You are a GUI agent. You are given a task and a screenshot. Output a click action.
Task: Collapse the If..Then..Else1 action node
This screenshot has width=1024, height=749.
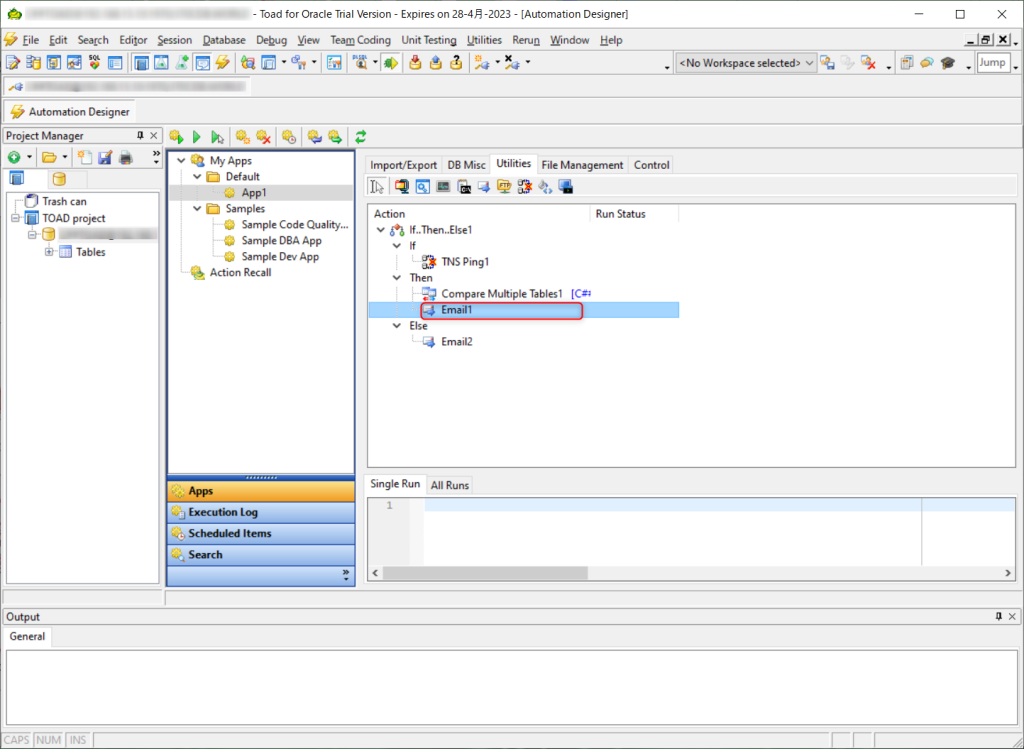[x=381, y=230]
